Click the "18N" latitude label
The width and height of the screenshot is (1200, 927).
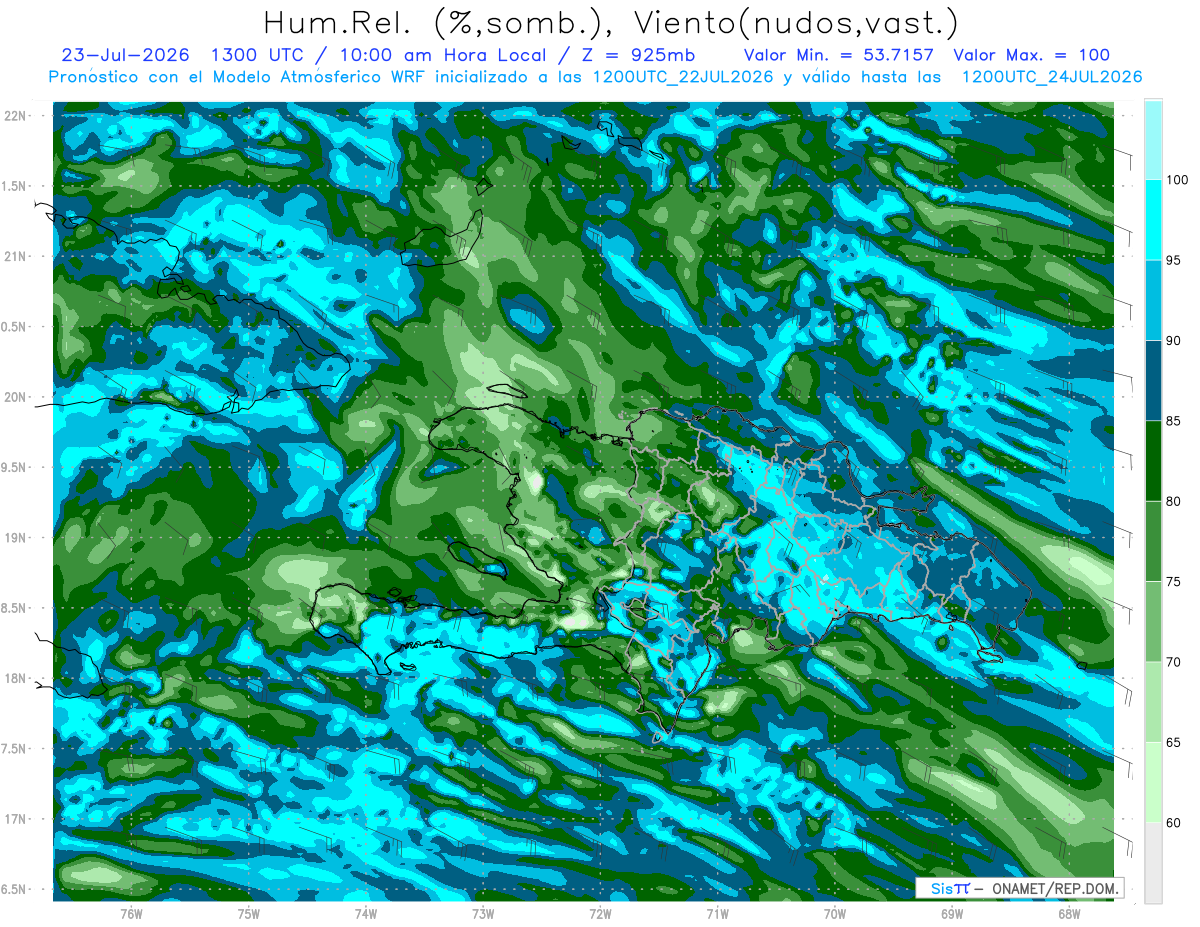(17, 678)
